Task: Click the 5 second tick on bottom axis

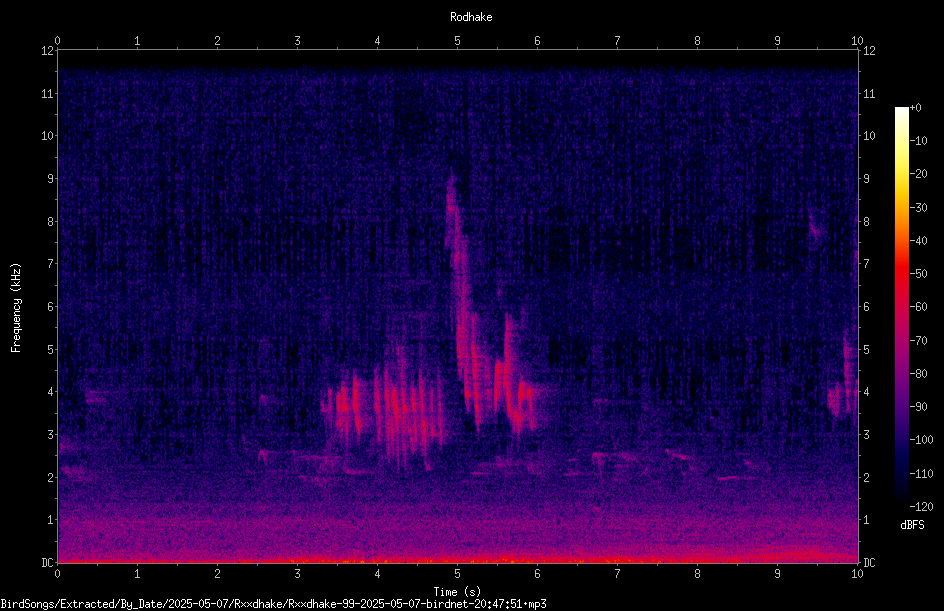Action: point(458,574)
